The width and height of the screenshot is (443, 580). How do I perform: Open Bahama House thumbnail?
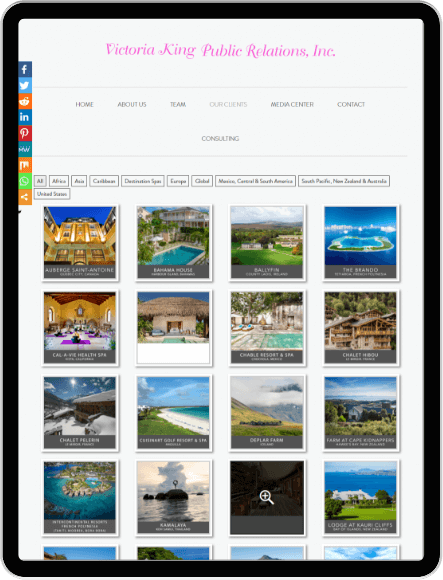tap(173, 243)
